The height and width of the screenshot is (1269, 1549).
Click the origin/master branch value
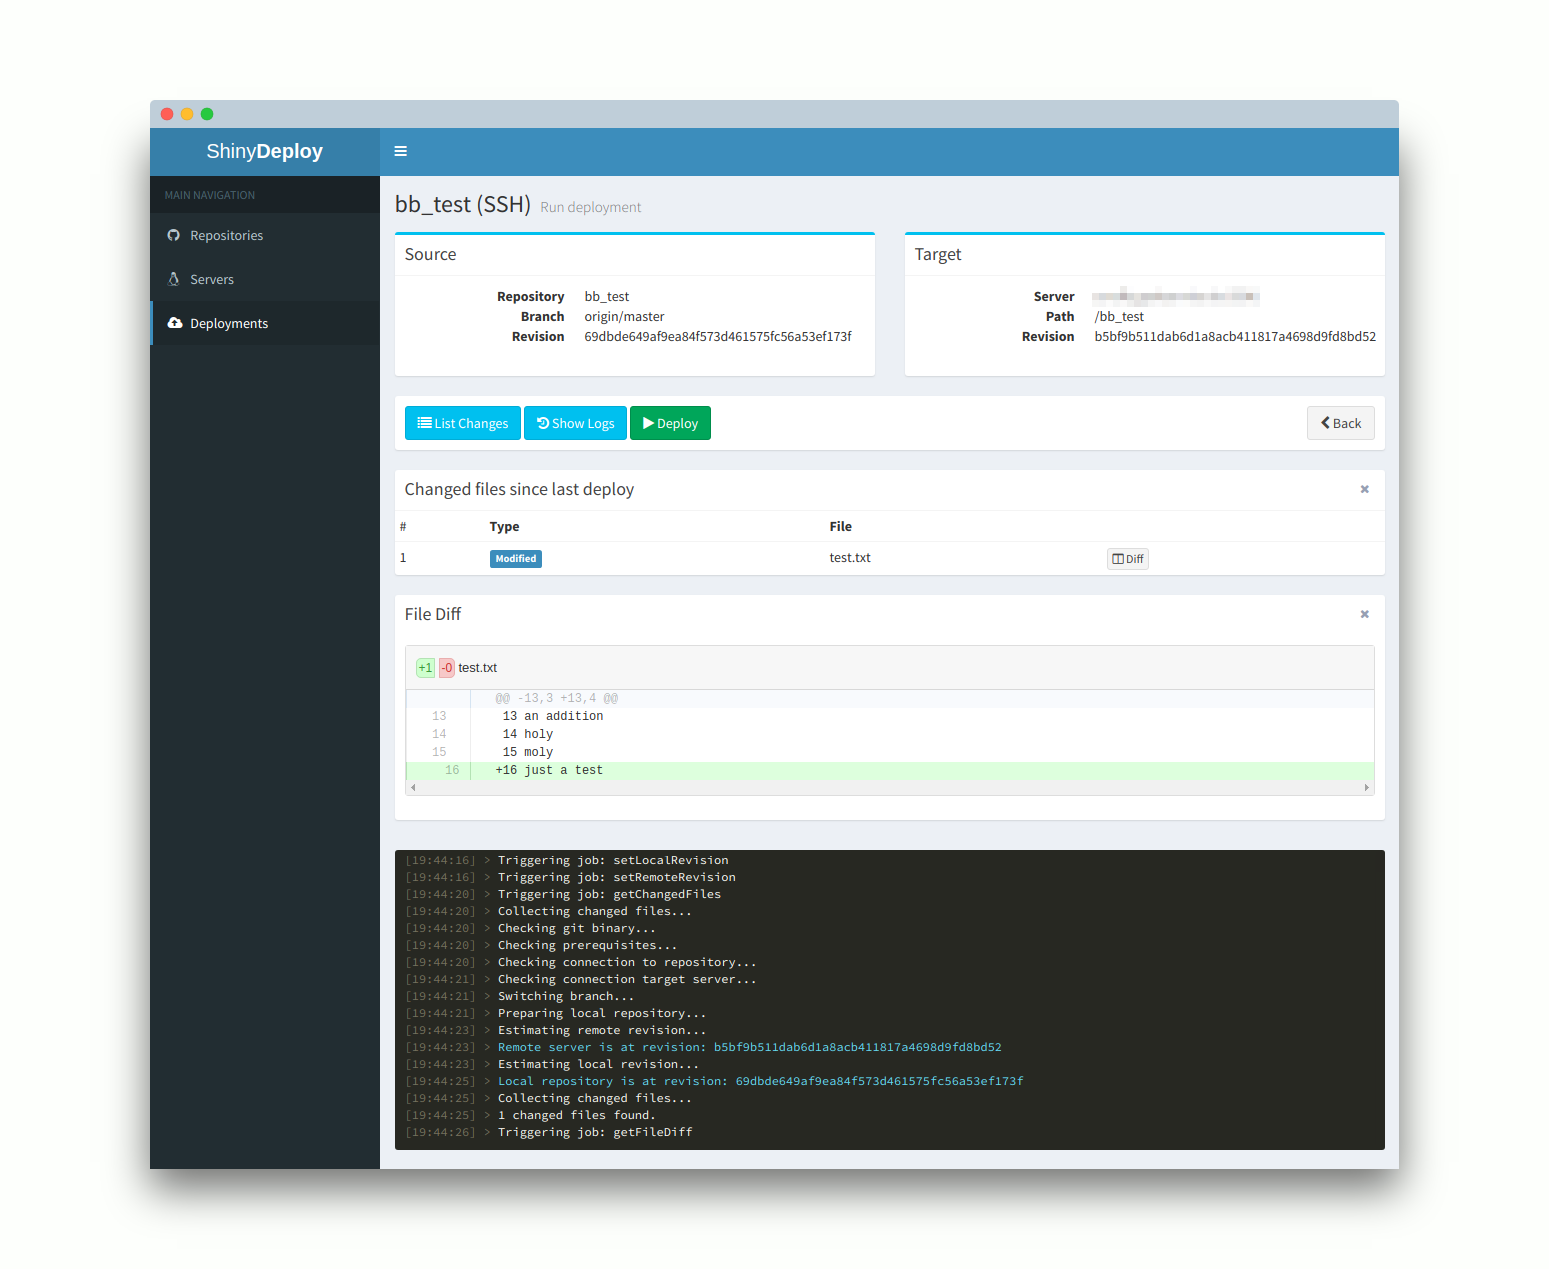click(624, 317)
